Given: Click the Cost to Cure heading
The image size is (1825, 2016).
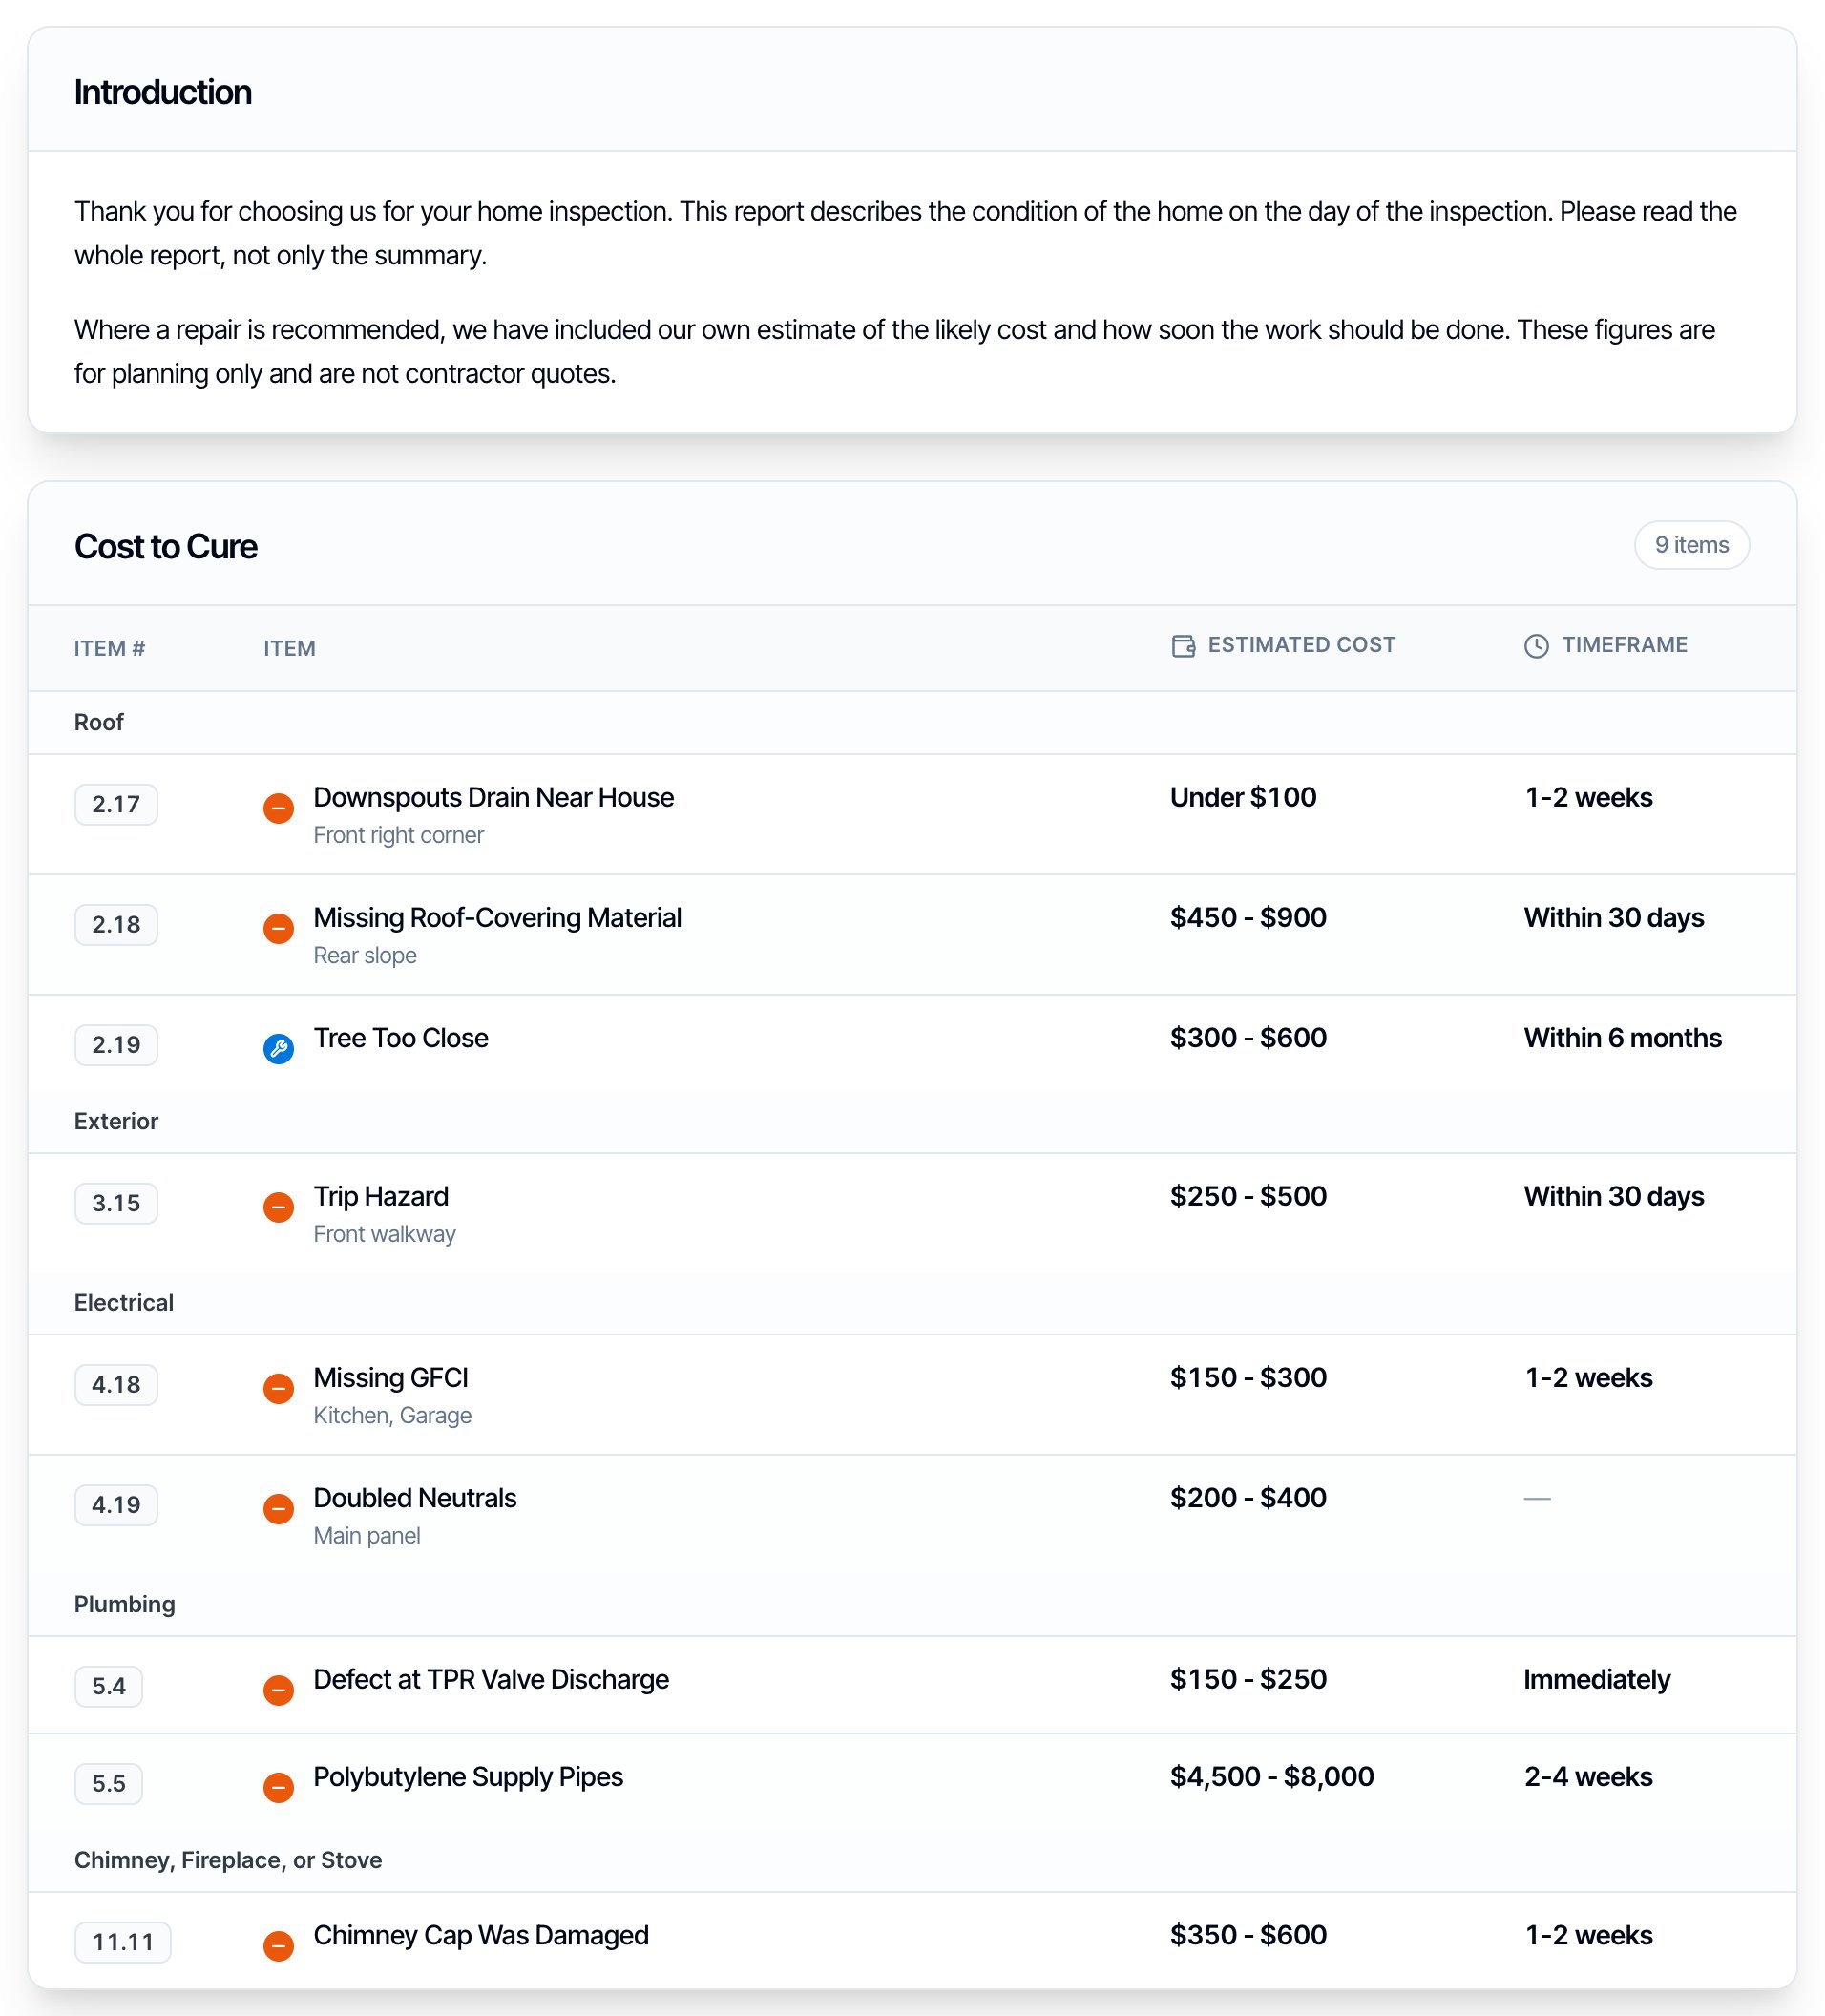Looking at the screenshot, I should tap(166, 547).
